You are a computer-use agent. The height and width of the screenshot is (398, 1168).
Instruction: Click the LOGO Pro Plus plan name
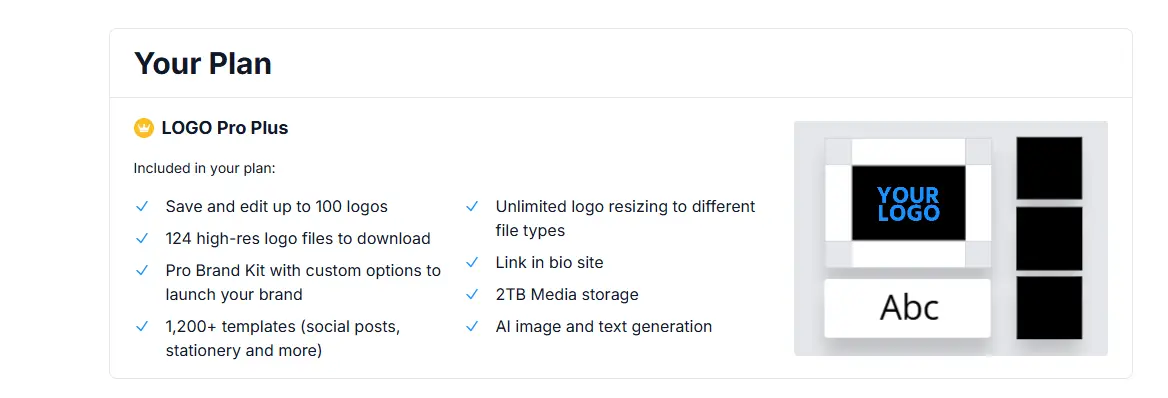tap(225, 128)
